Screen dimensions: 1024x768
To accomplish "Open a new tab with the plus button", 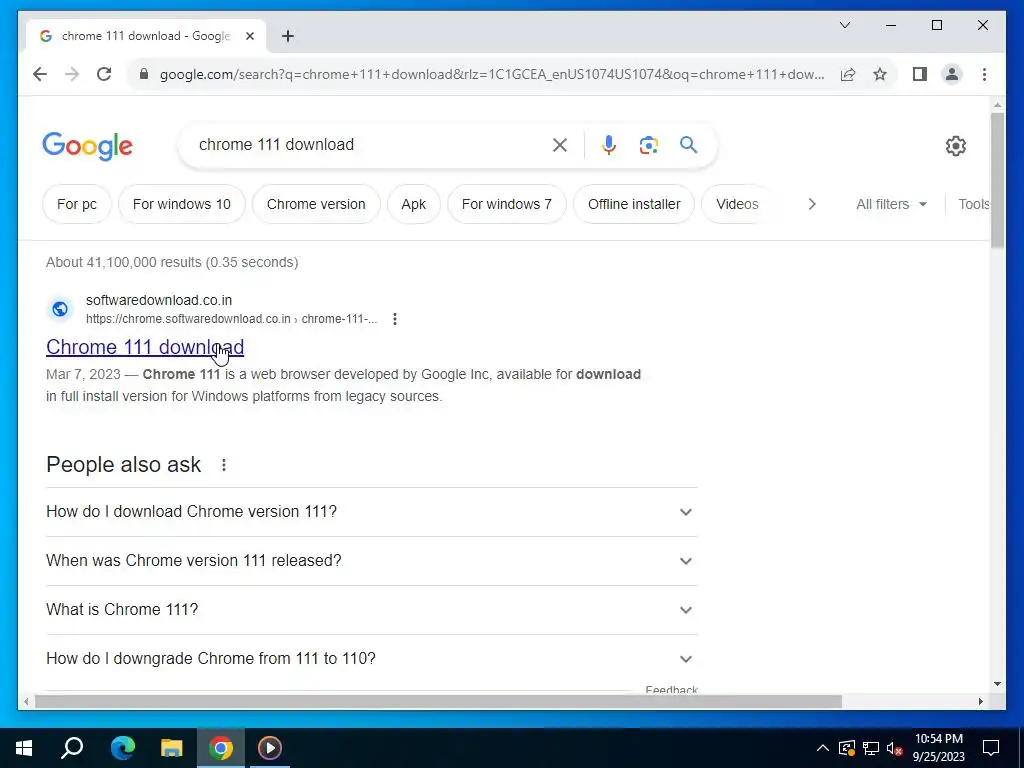I will pyautogui.click(x=288, y=36).
